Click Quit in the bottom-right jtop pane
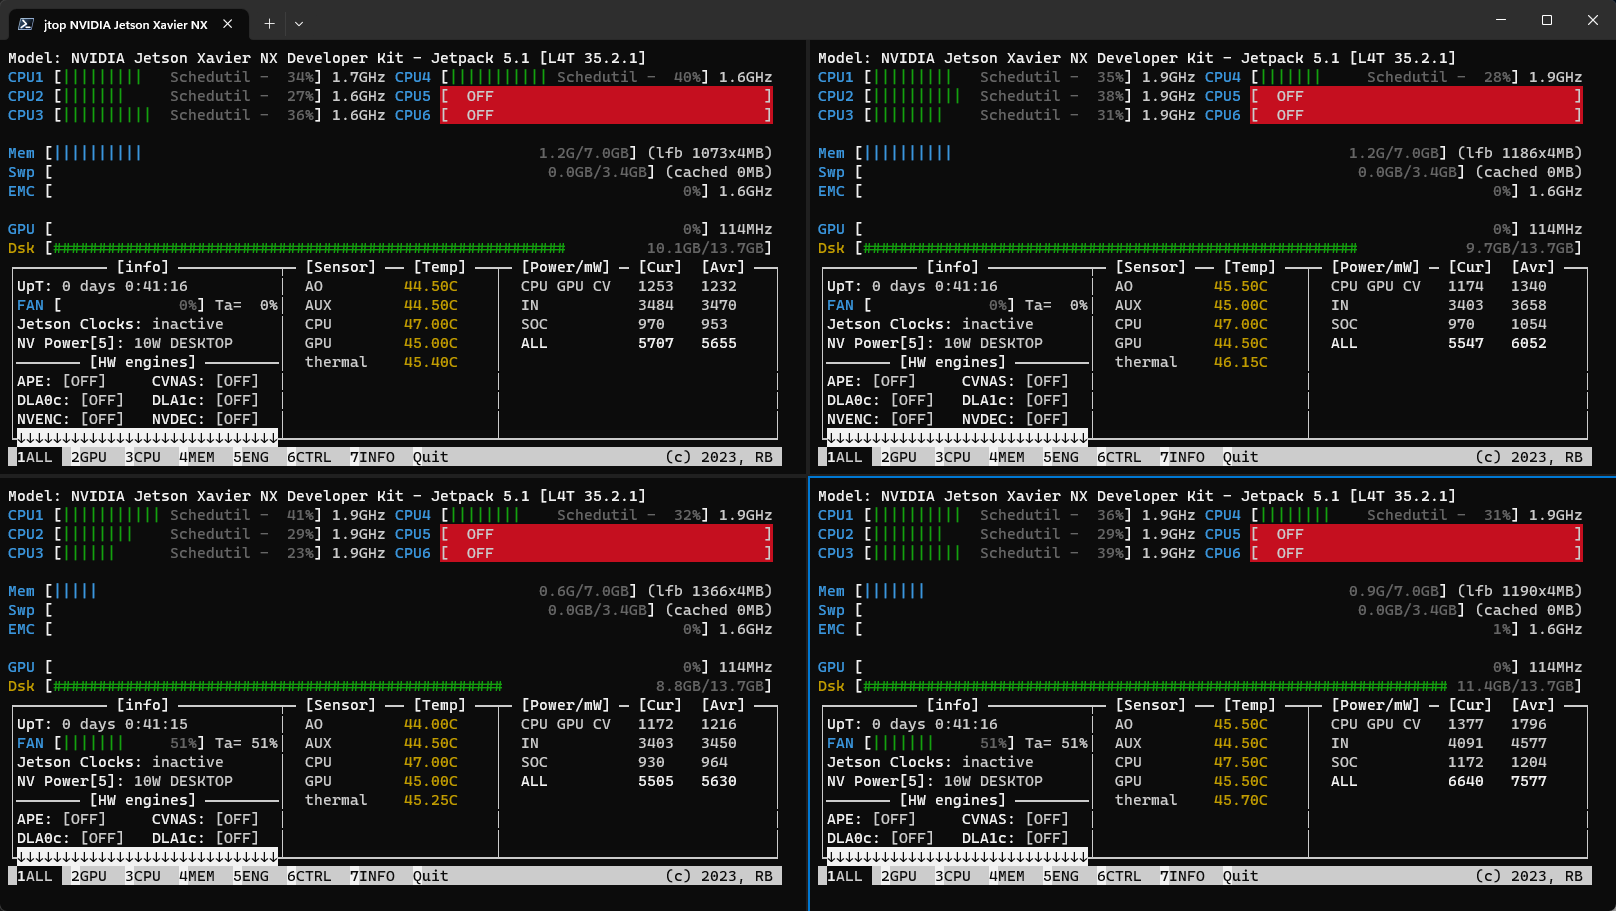Viewport: 1616px width, 911px height. 1241,876
